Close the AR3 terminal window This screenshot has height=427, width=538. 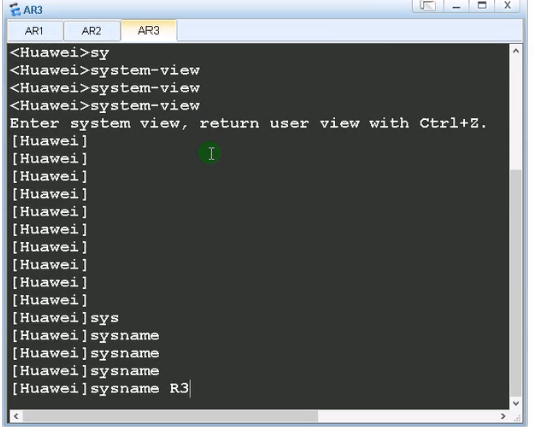point(507,5)
